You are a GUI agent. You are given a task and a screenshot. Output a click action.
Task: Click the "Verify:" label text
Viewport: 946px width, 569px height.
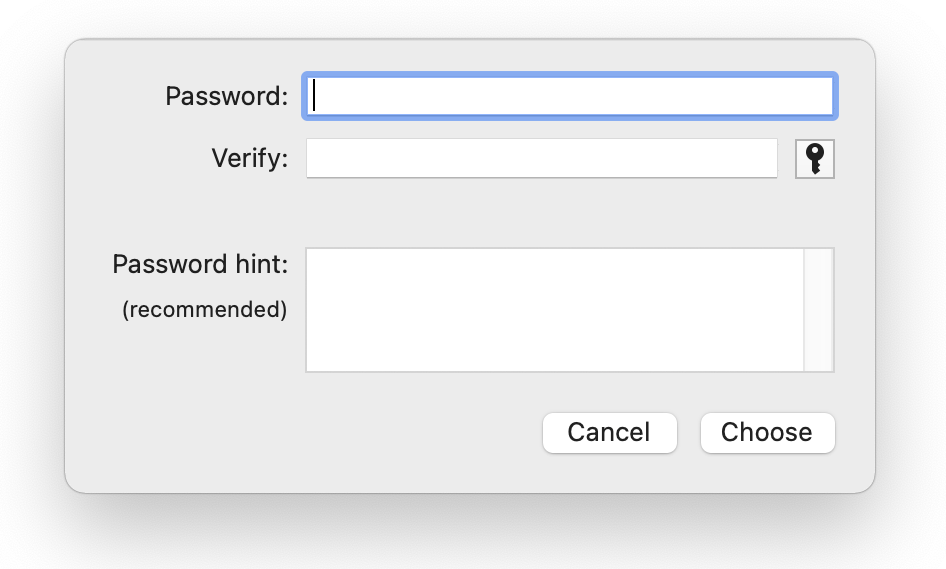pos(249,158)
